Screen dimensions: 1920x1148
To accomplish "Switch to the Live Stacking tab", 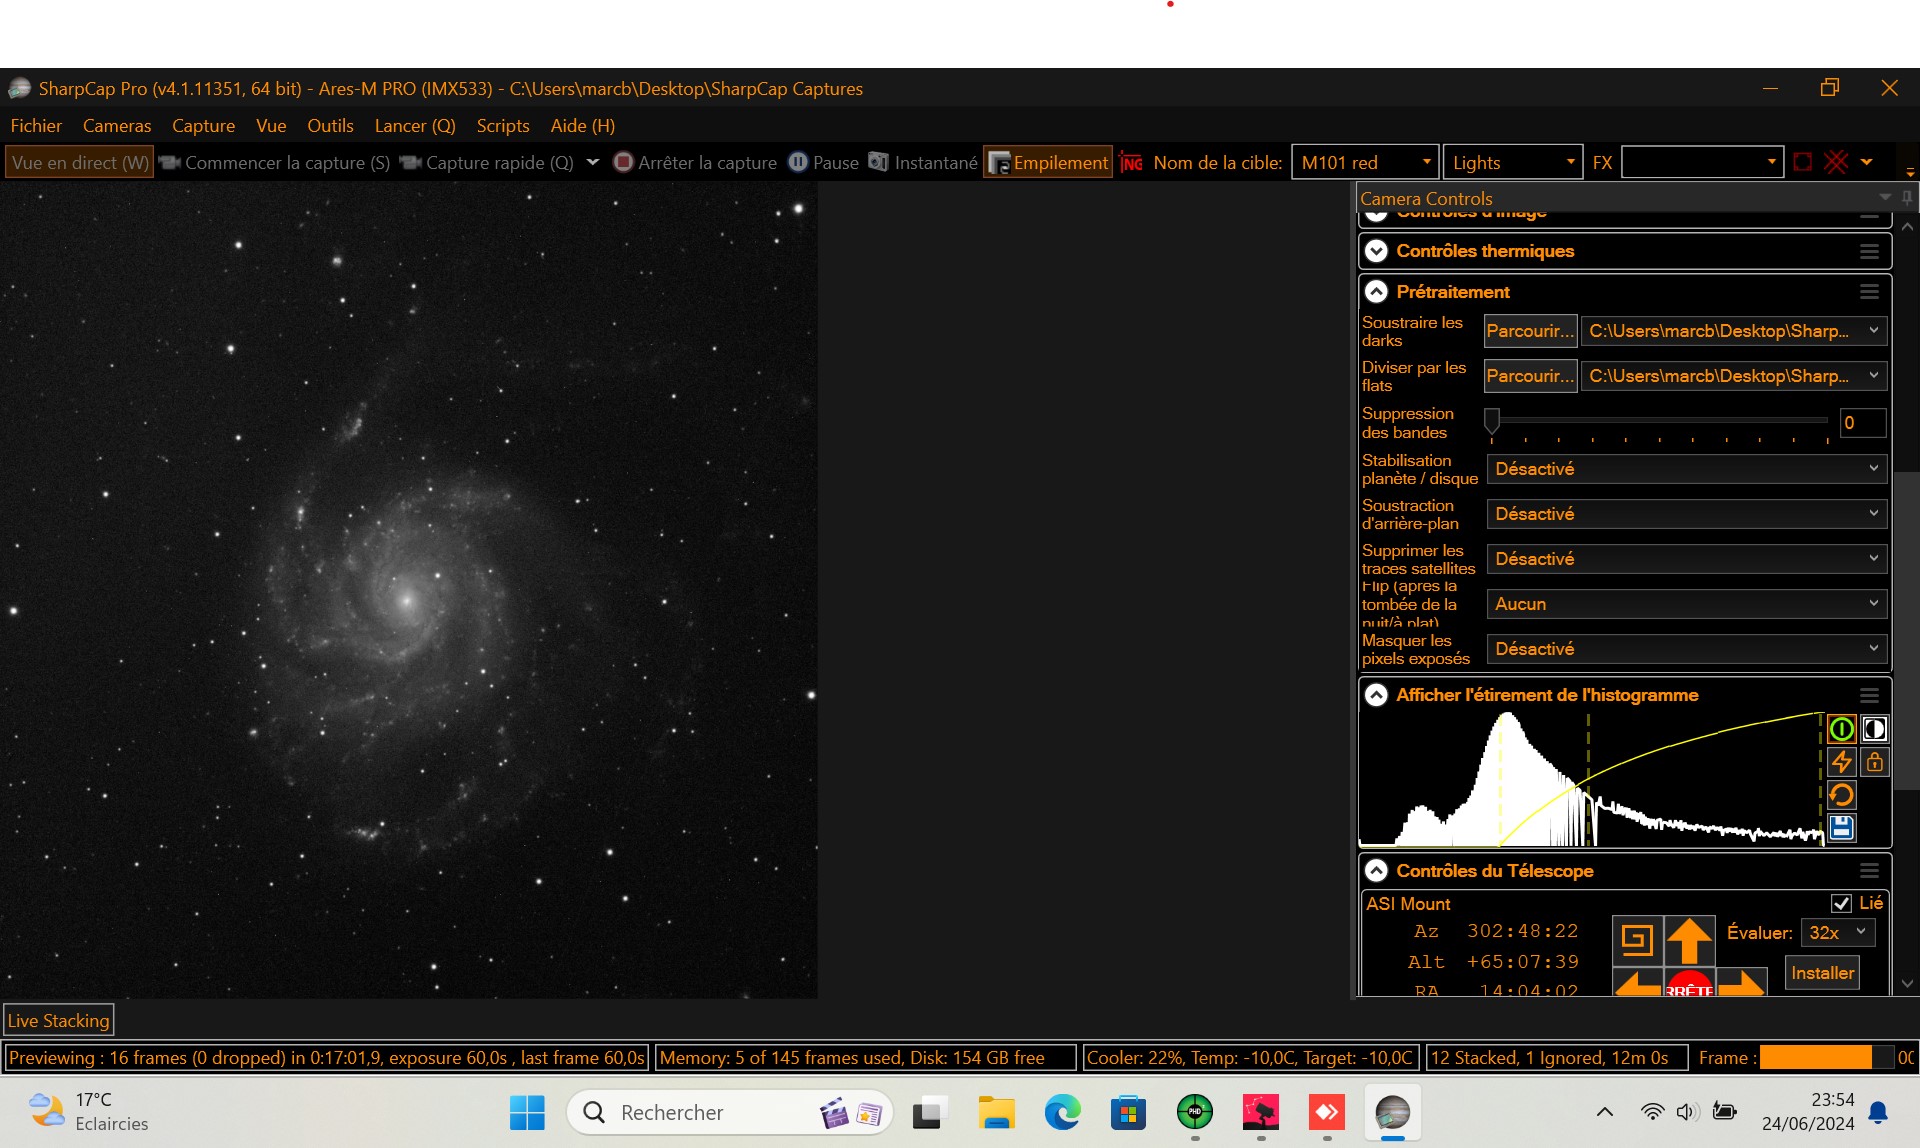I will (x=58, y=1019).
